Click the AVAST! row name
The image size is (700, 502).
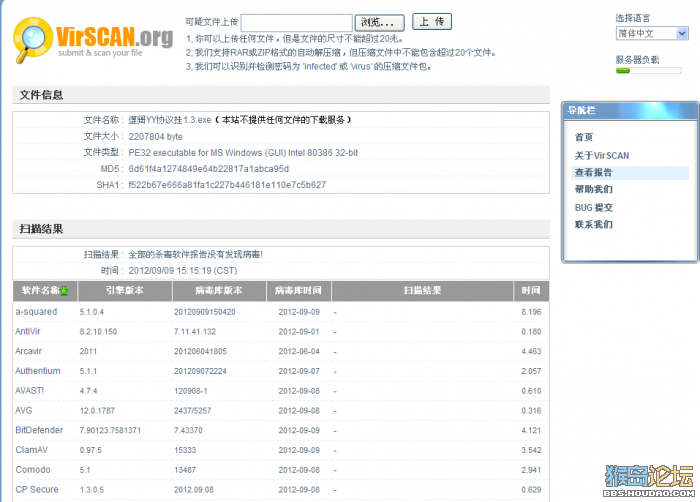click(x=29, y=391)
